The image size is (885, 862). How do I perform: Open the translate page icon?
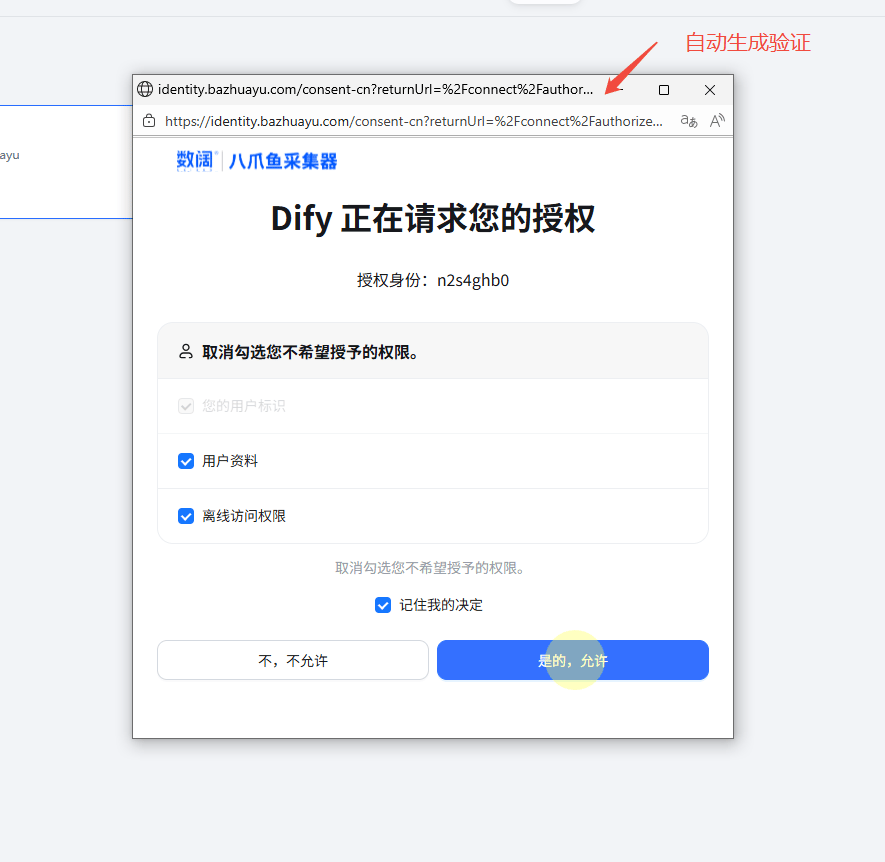(689, 121)
